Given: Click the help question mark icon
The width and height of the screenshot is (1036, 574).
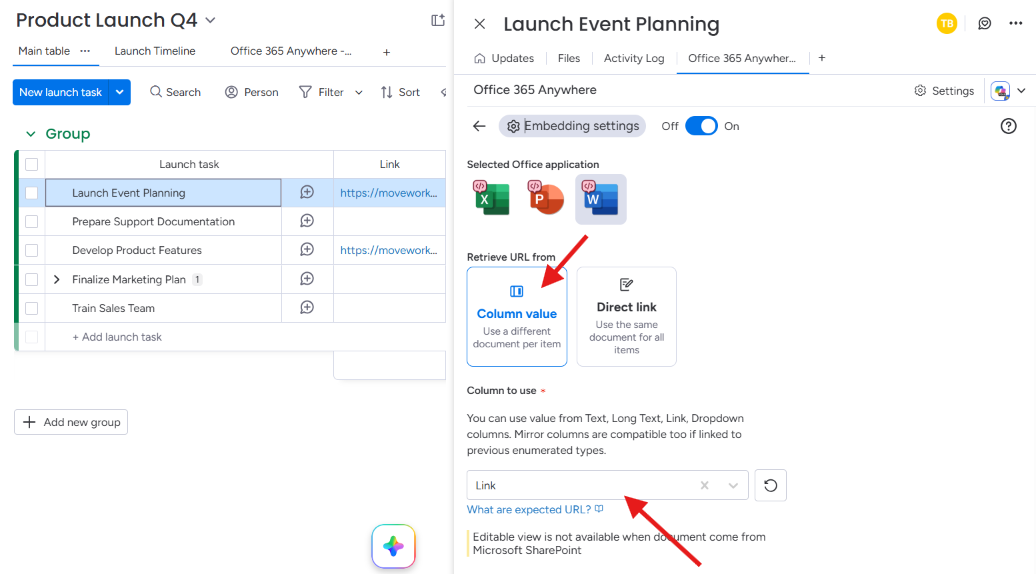Looking at the screenshot, I should pos(1008,126).
